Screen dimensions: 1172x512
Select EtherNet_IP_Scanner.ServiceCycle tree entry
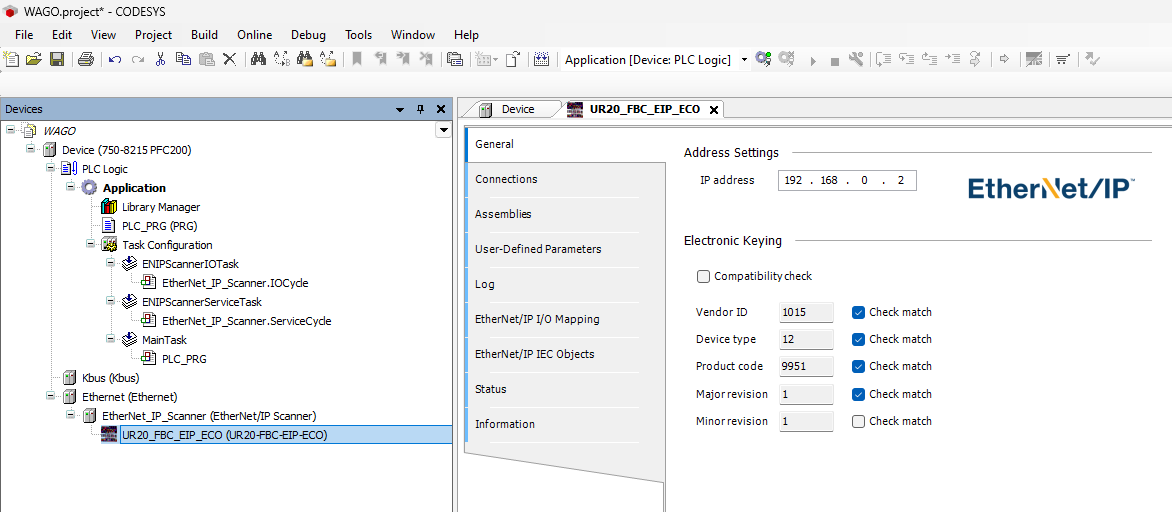246,321
